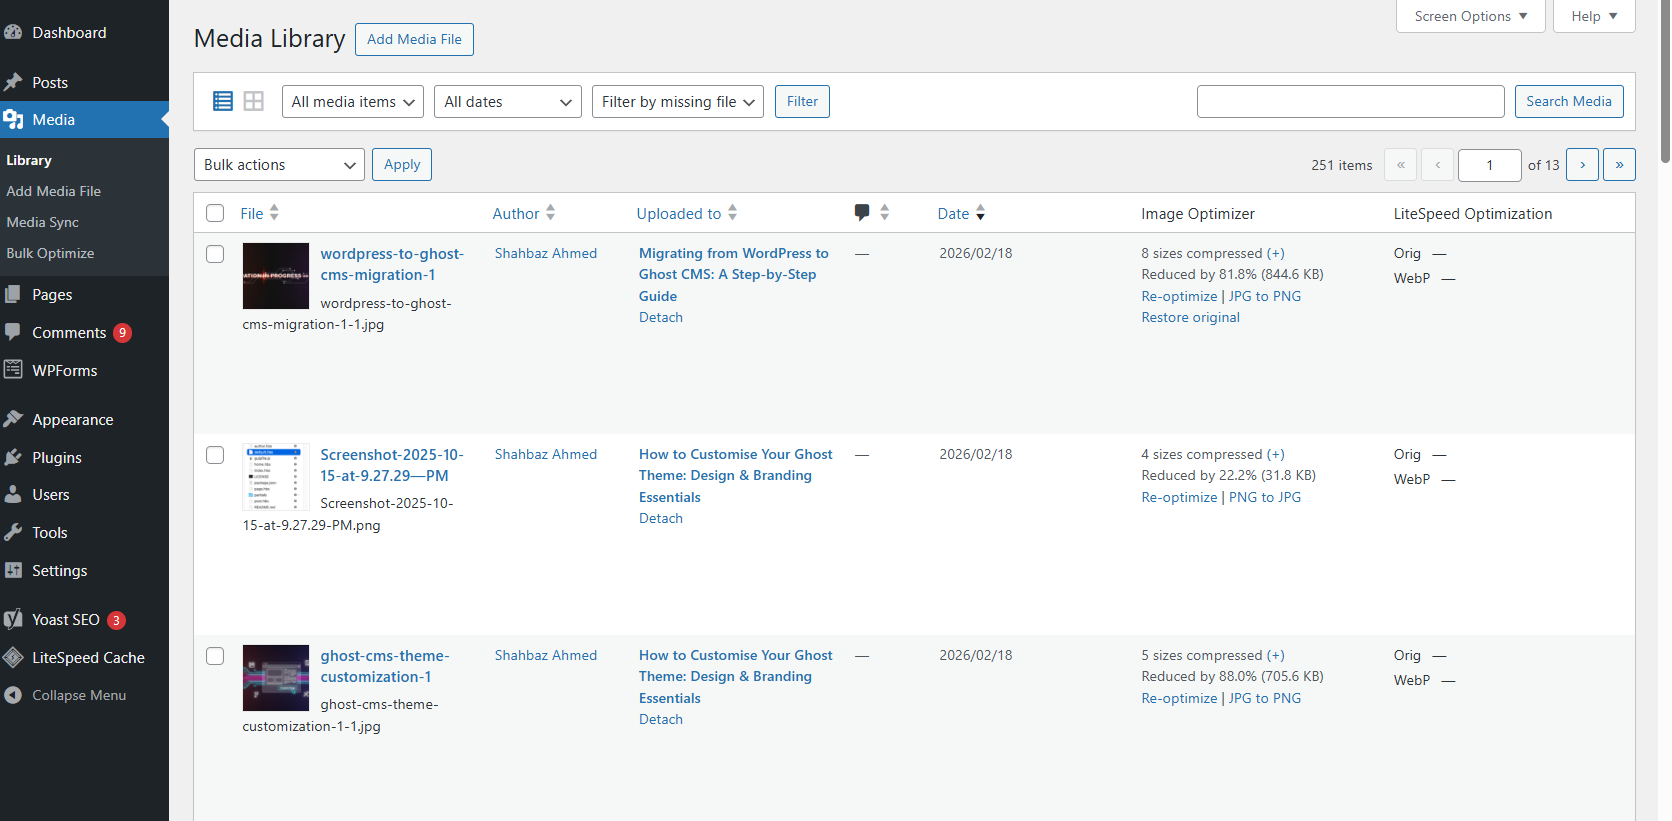Sort by comments bubble column icon
This screenshot has height=821, width=1672.
[x=862, y=212]
